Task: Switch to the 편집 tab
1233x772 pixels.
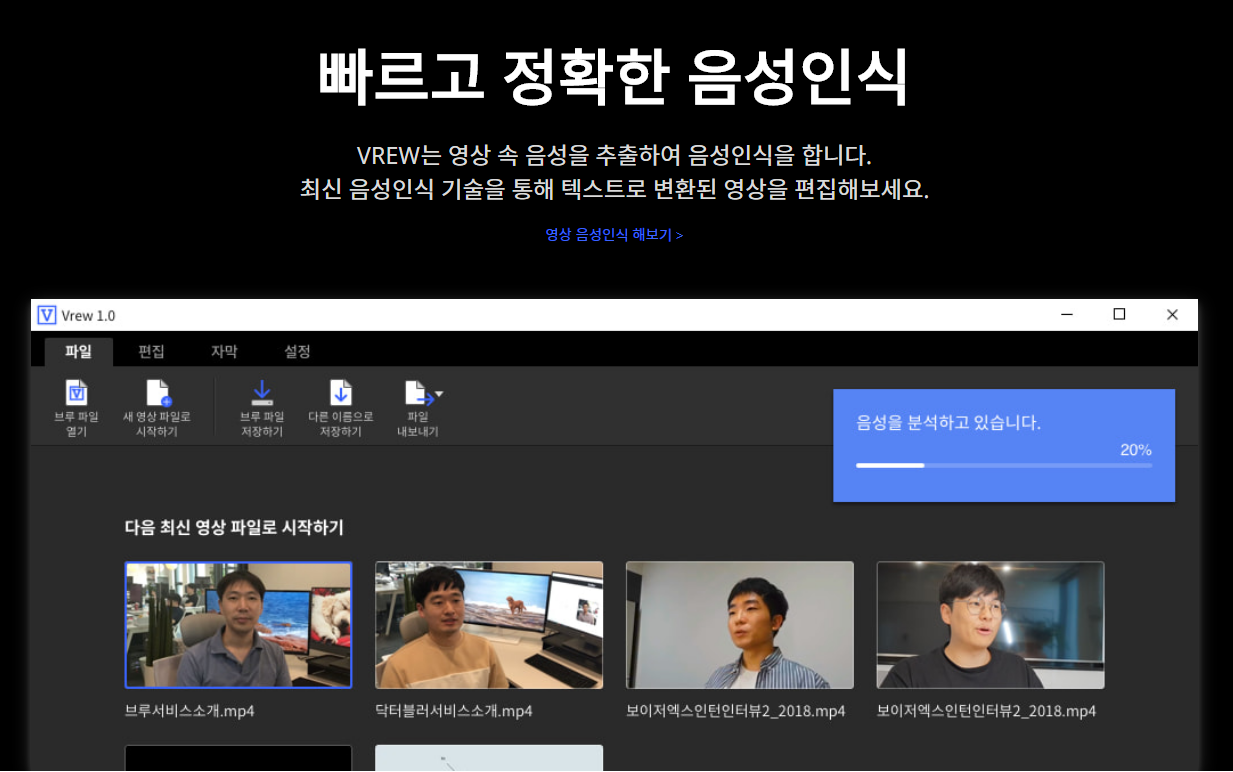Action: click(x=151, y=352)
